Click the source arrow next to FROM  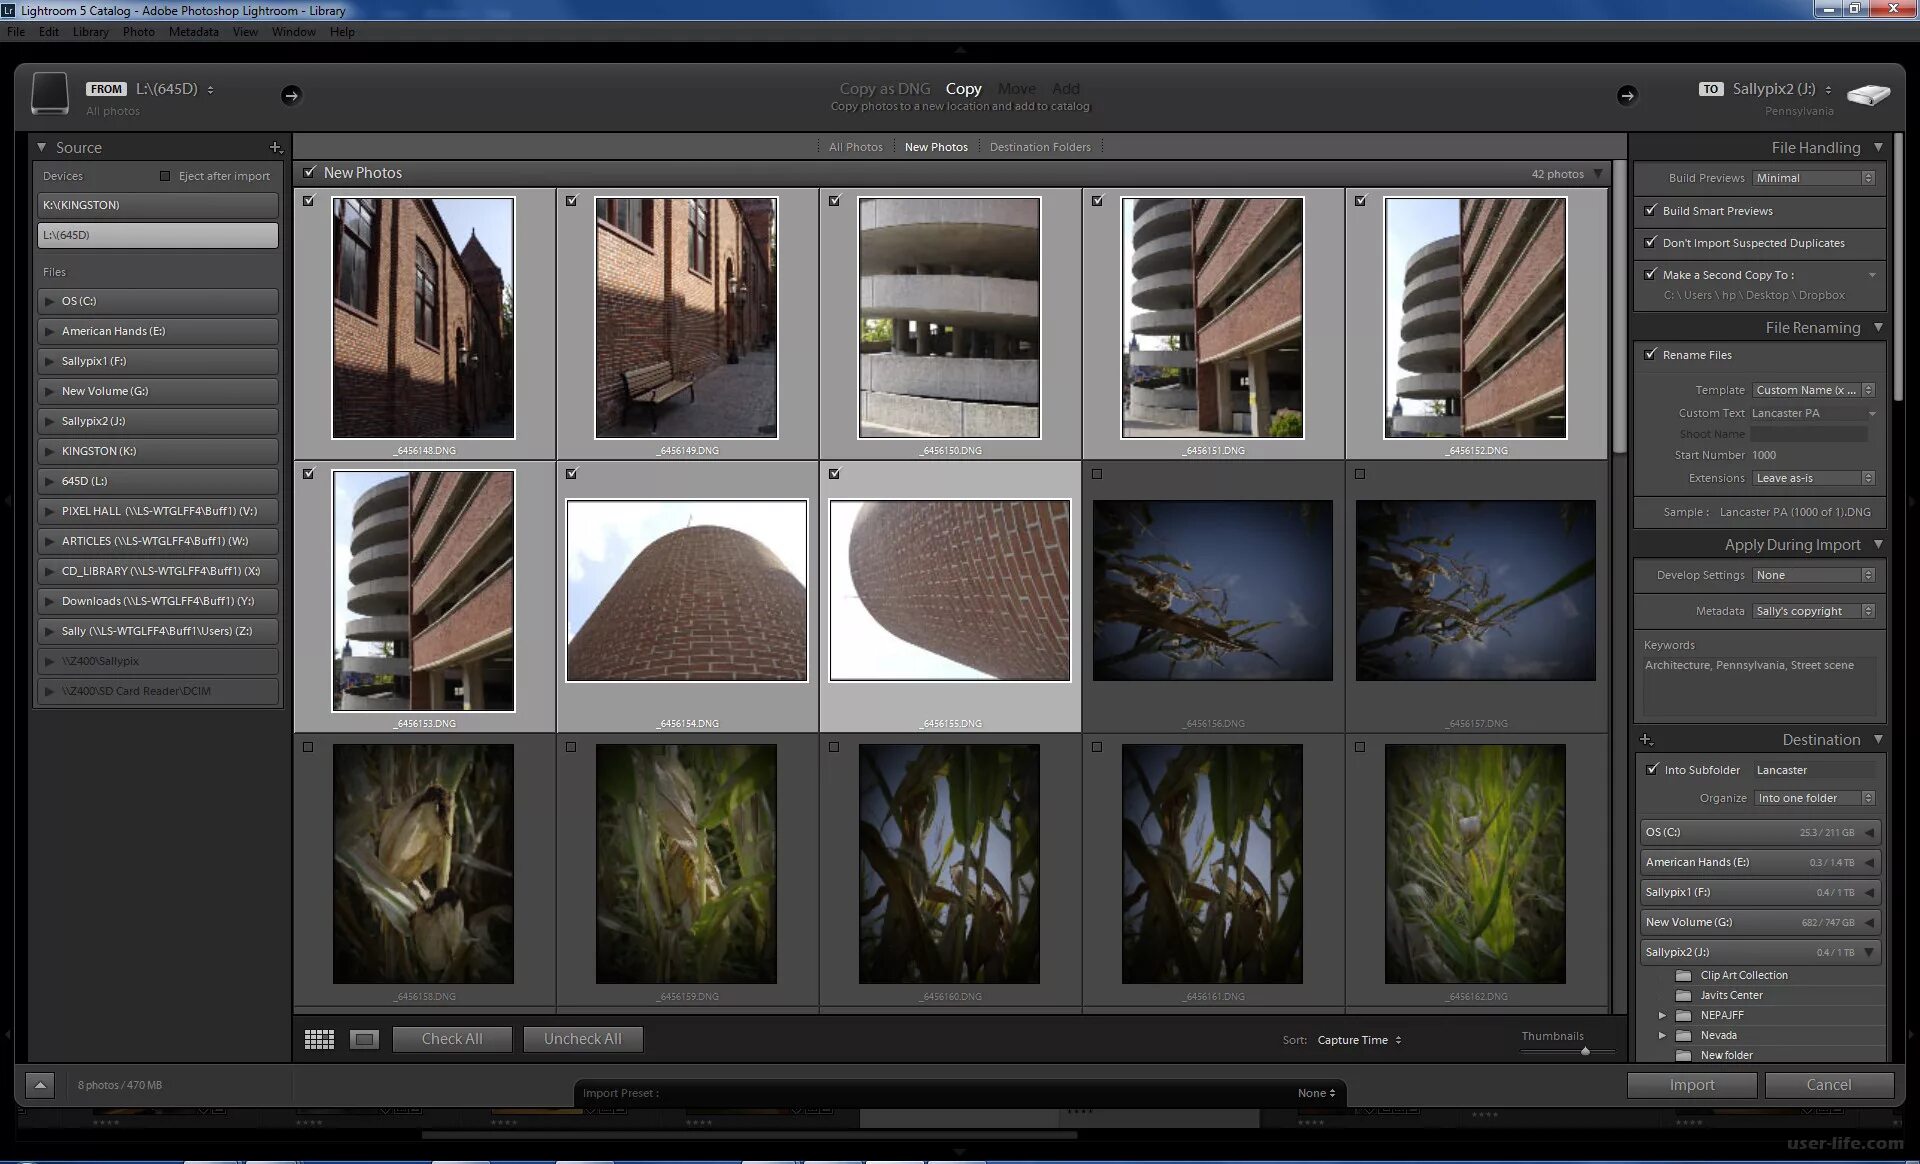pyautogui.click(x=291, y=95)
